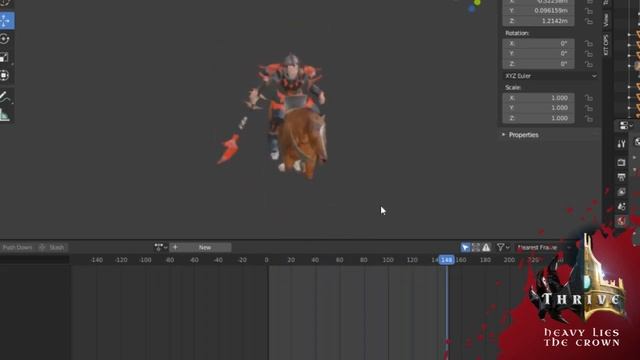Screen dimensions: 640x360
Task: Click the blue Z axis gizmo dot
Action: click(x=471, y=9)
